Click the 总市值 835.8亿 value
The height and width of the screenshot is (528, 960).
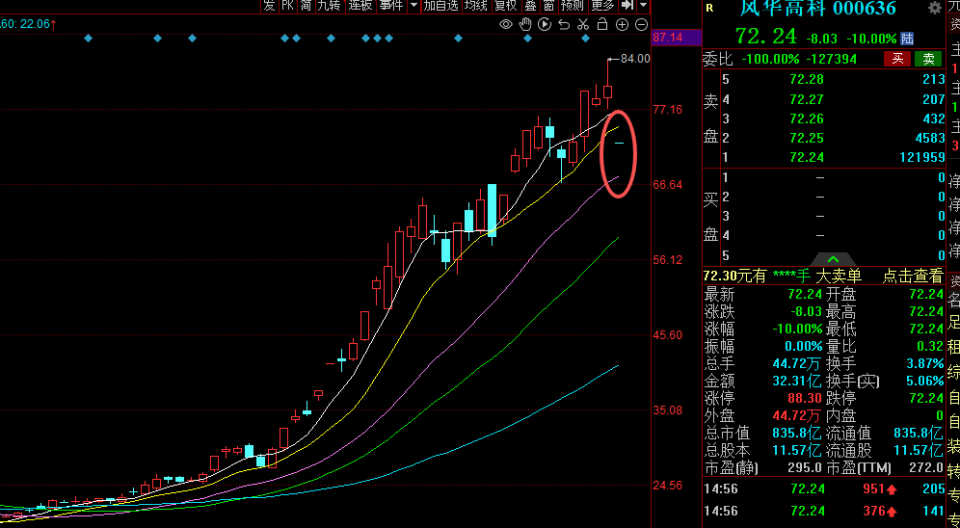click(x=797, y=434)
